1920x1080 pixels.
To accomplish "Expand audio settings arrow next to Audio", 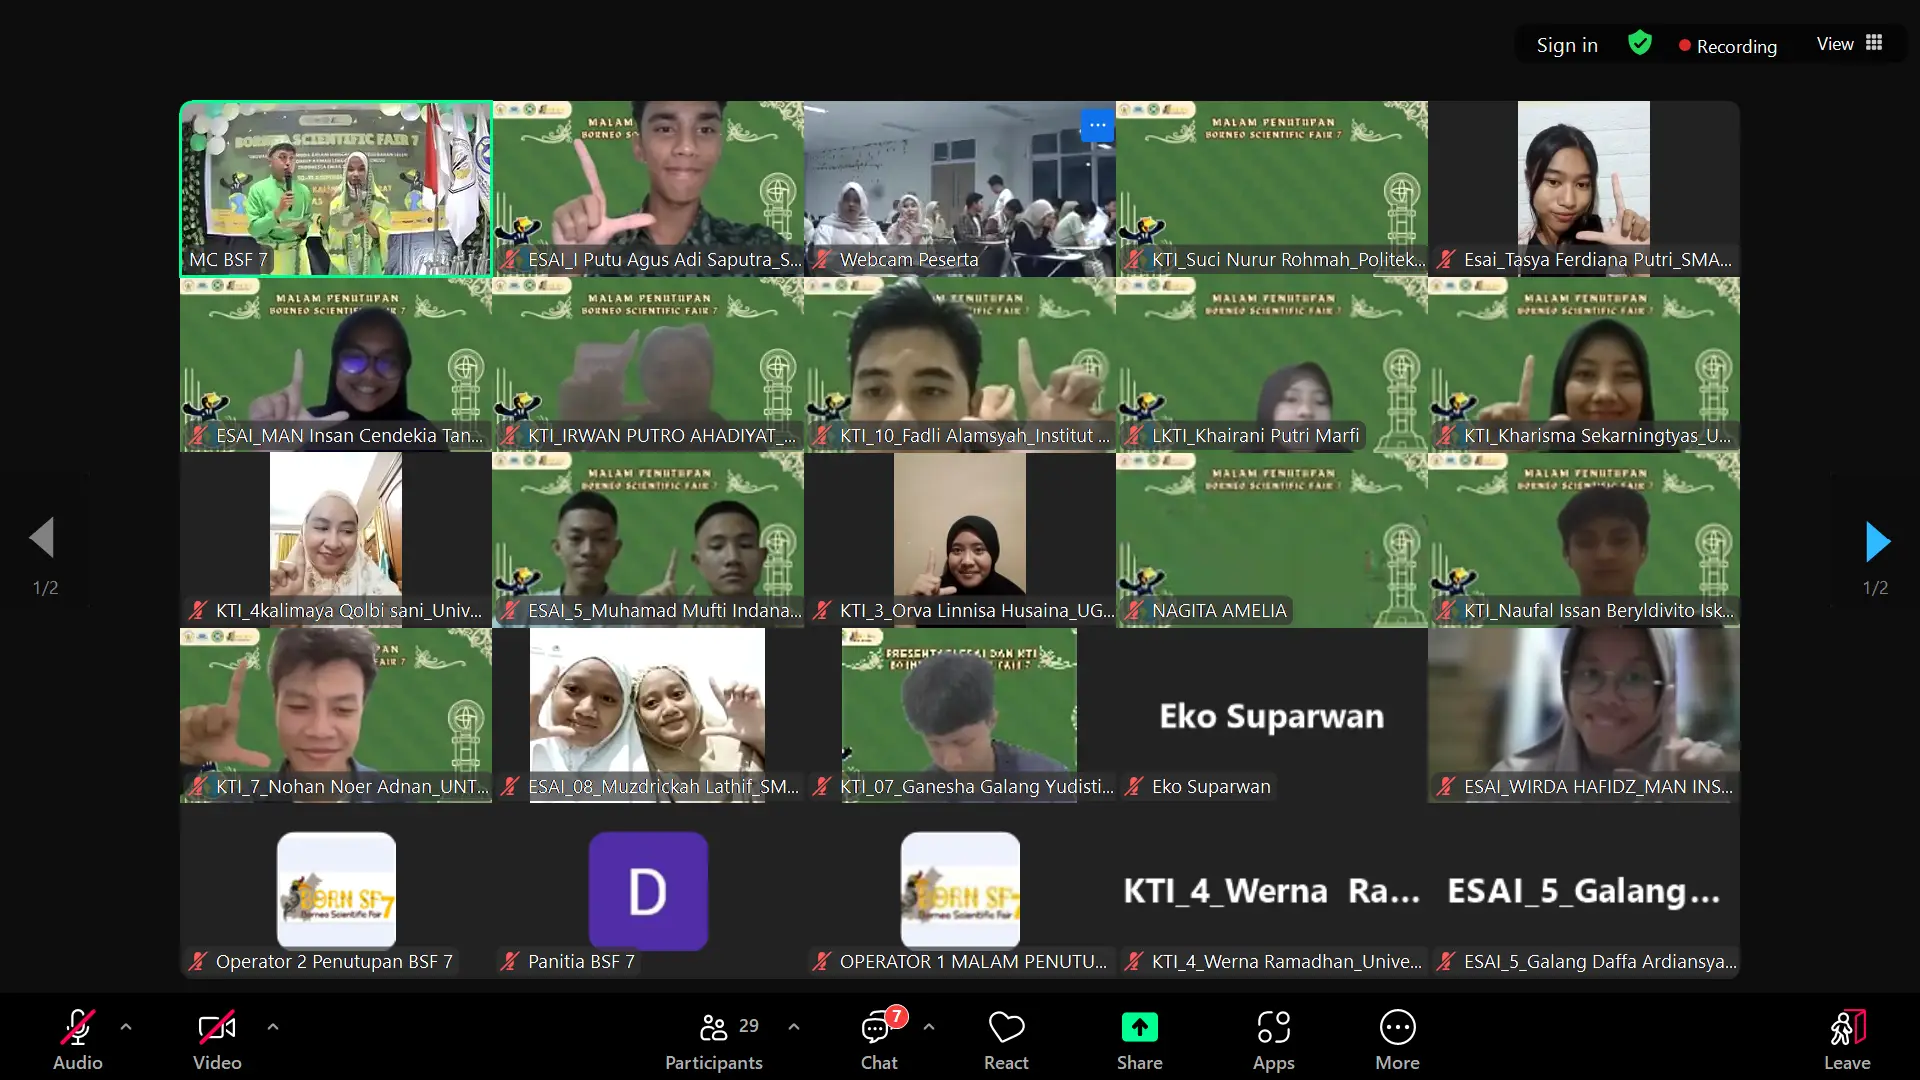I will (126, 1026).
